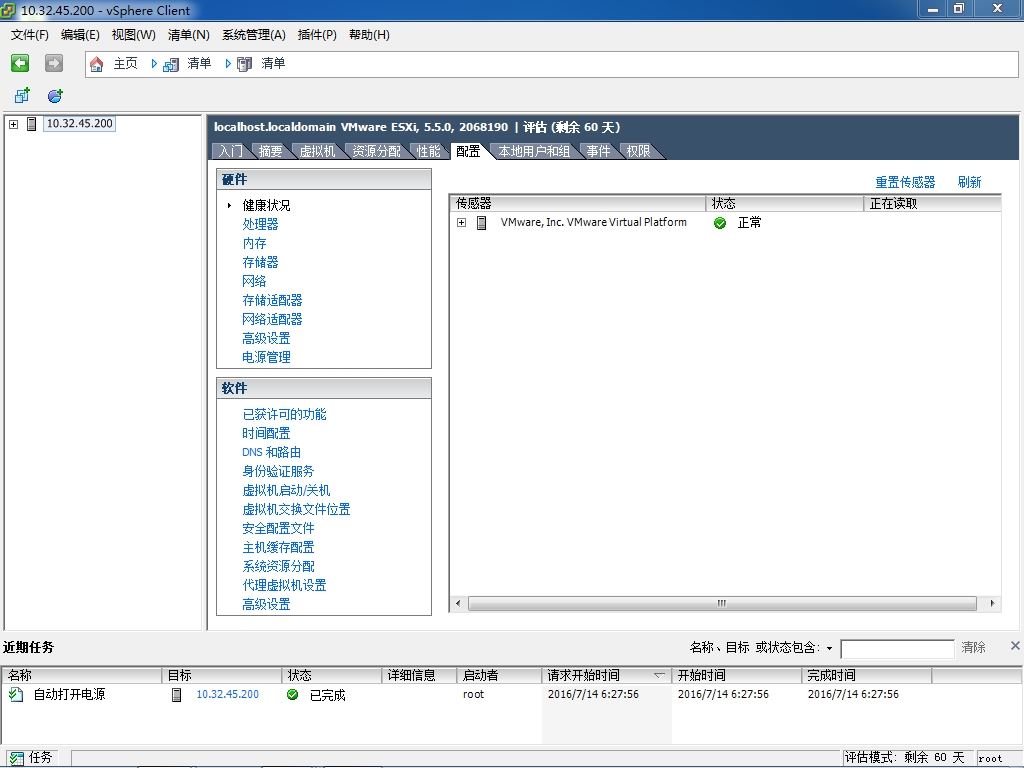
Task: Select the 健康状况 hardware item
Action: click(x=266, y=205)
